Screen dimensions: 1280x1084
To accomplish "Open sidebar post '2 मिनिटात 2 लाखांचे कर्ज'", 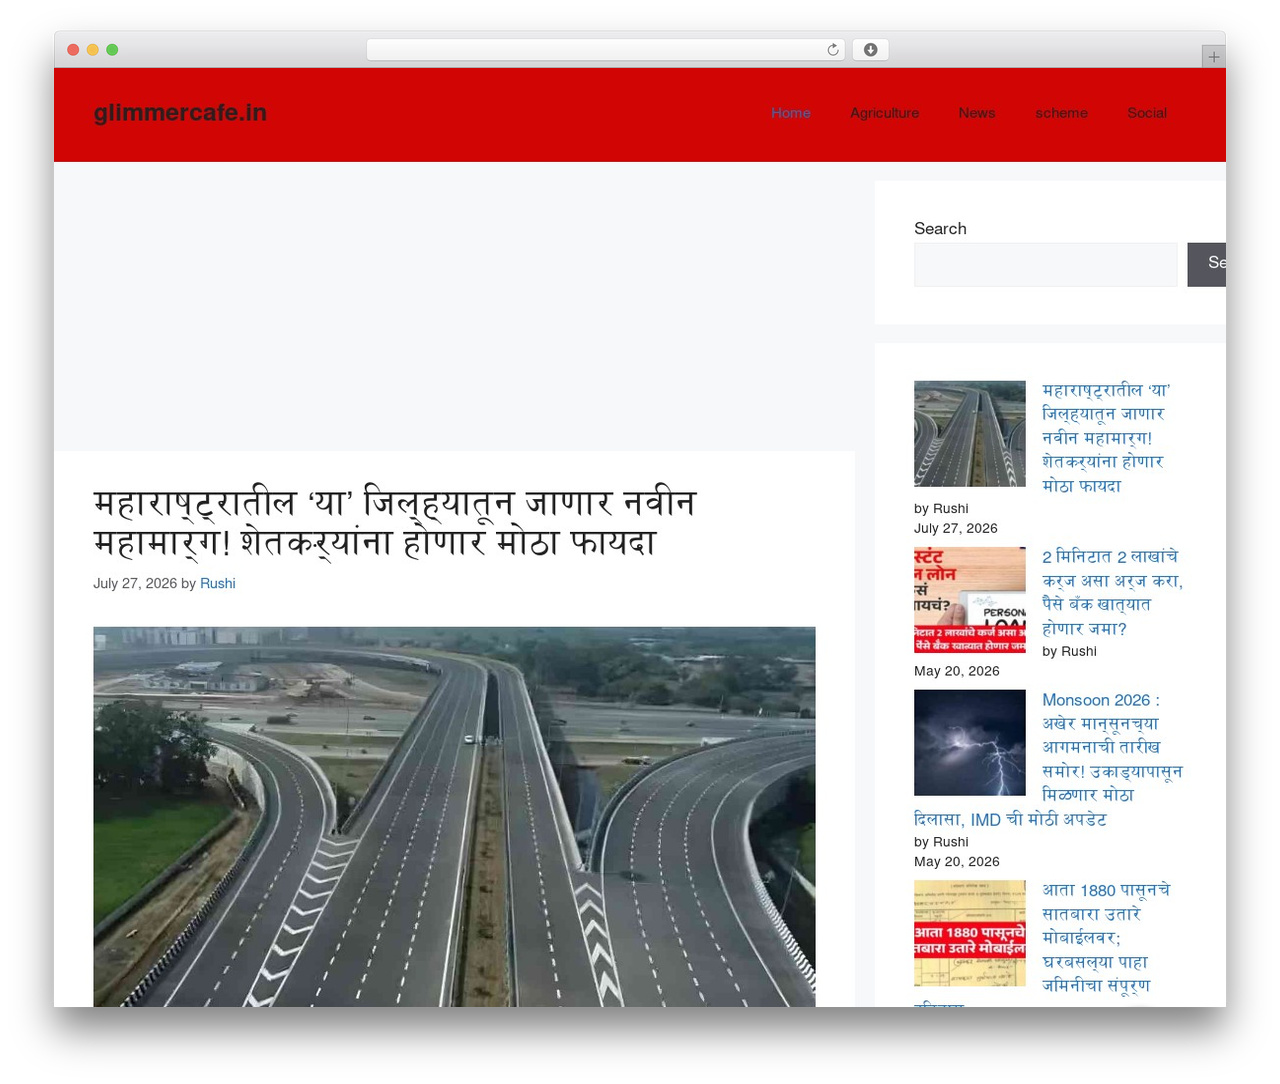I will 1112,592.
